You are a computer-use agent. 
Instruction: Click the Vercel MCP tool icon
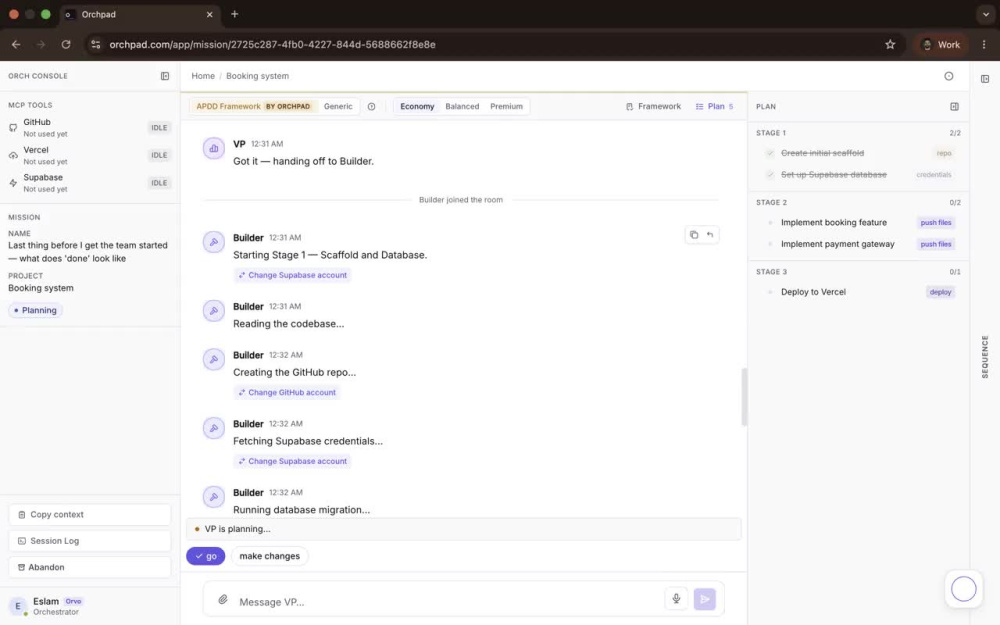(13, 156)
